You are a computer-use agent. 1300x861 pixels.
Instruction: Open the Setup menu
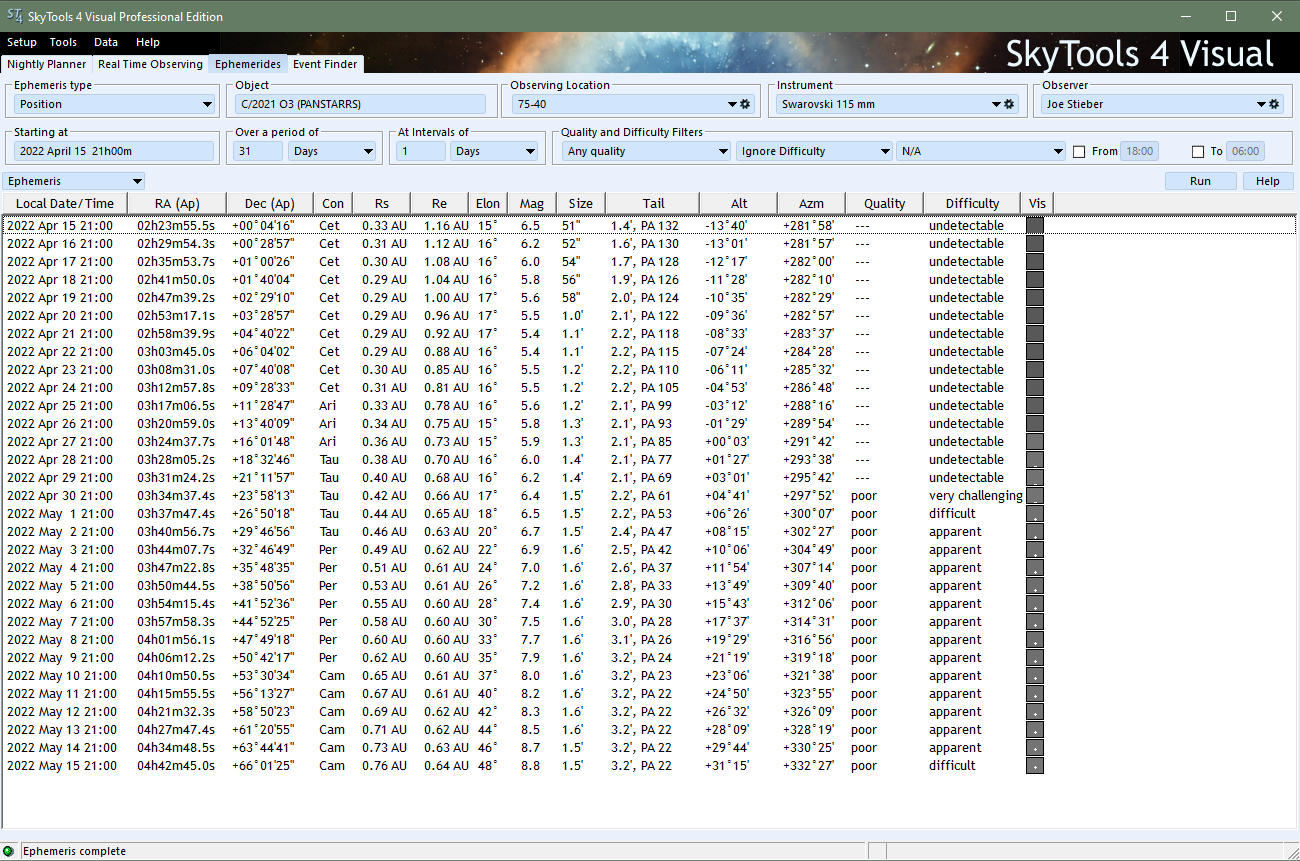(22, 42)
